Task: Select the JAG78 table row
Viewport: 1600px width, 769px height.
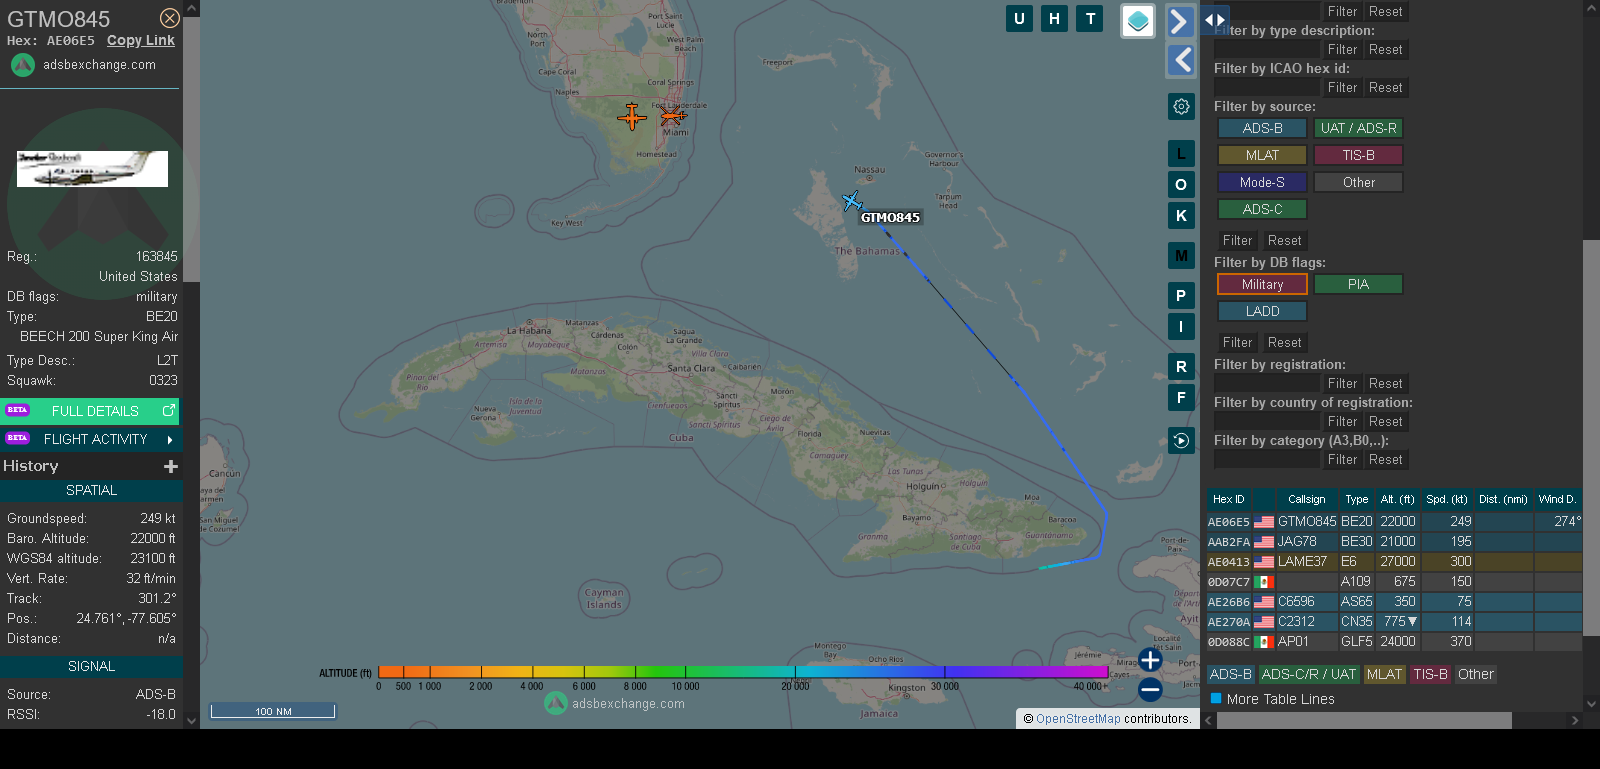Action: (1394, 541)
